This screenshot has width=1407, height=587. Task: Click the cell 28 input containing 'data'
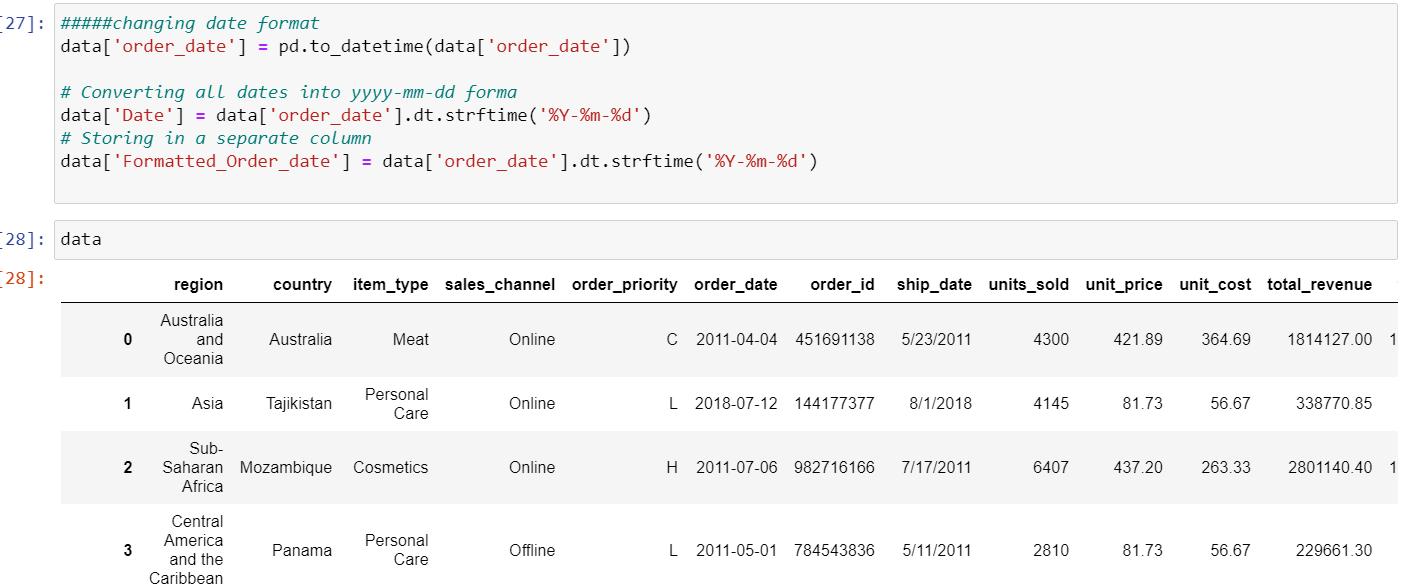[x=725, y=240]
